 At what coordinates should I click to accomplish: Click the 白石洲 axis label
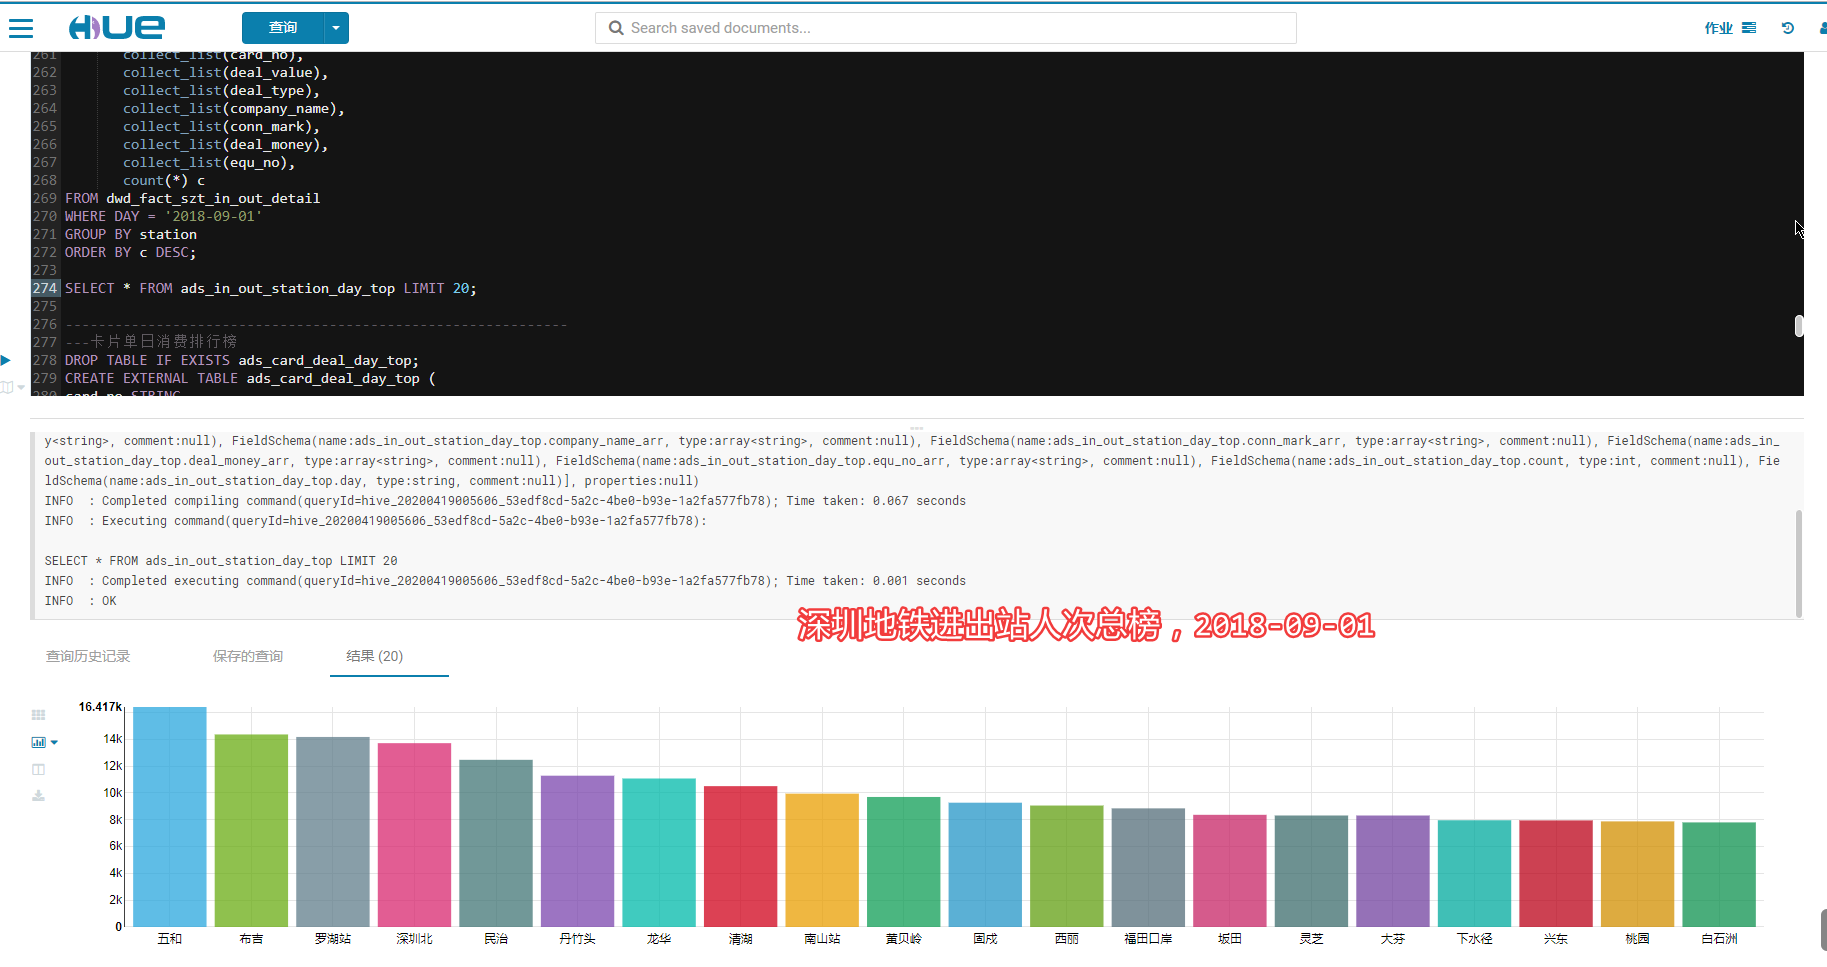point(1719,939)
